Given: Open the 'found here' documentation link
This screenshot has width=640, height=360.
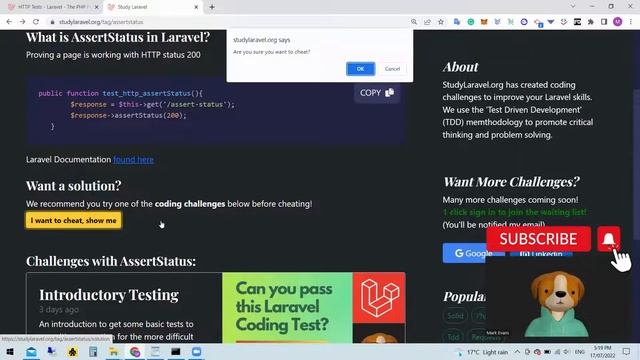Looking at the screenshot, I should tap(133, 160).
